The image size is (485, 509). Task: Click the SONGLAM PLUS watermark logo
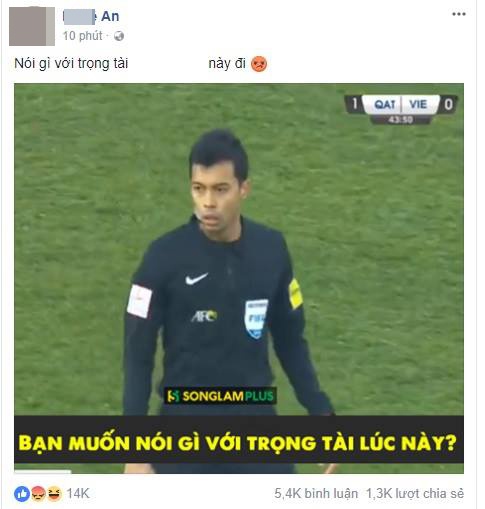(220, 396)
